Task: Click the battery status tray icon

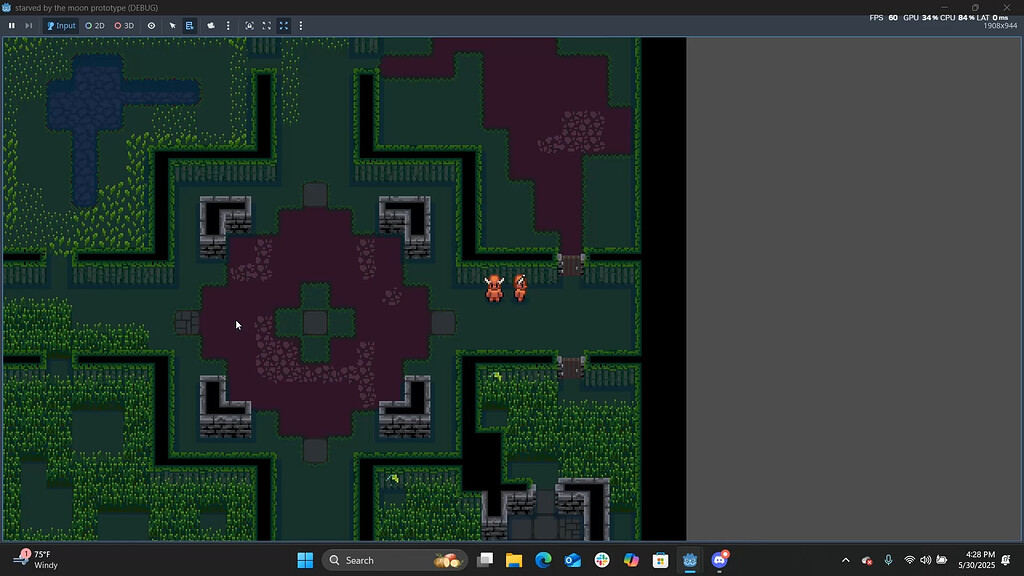Action: [942, 560]
